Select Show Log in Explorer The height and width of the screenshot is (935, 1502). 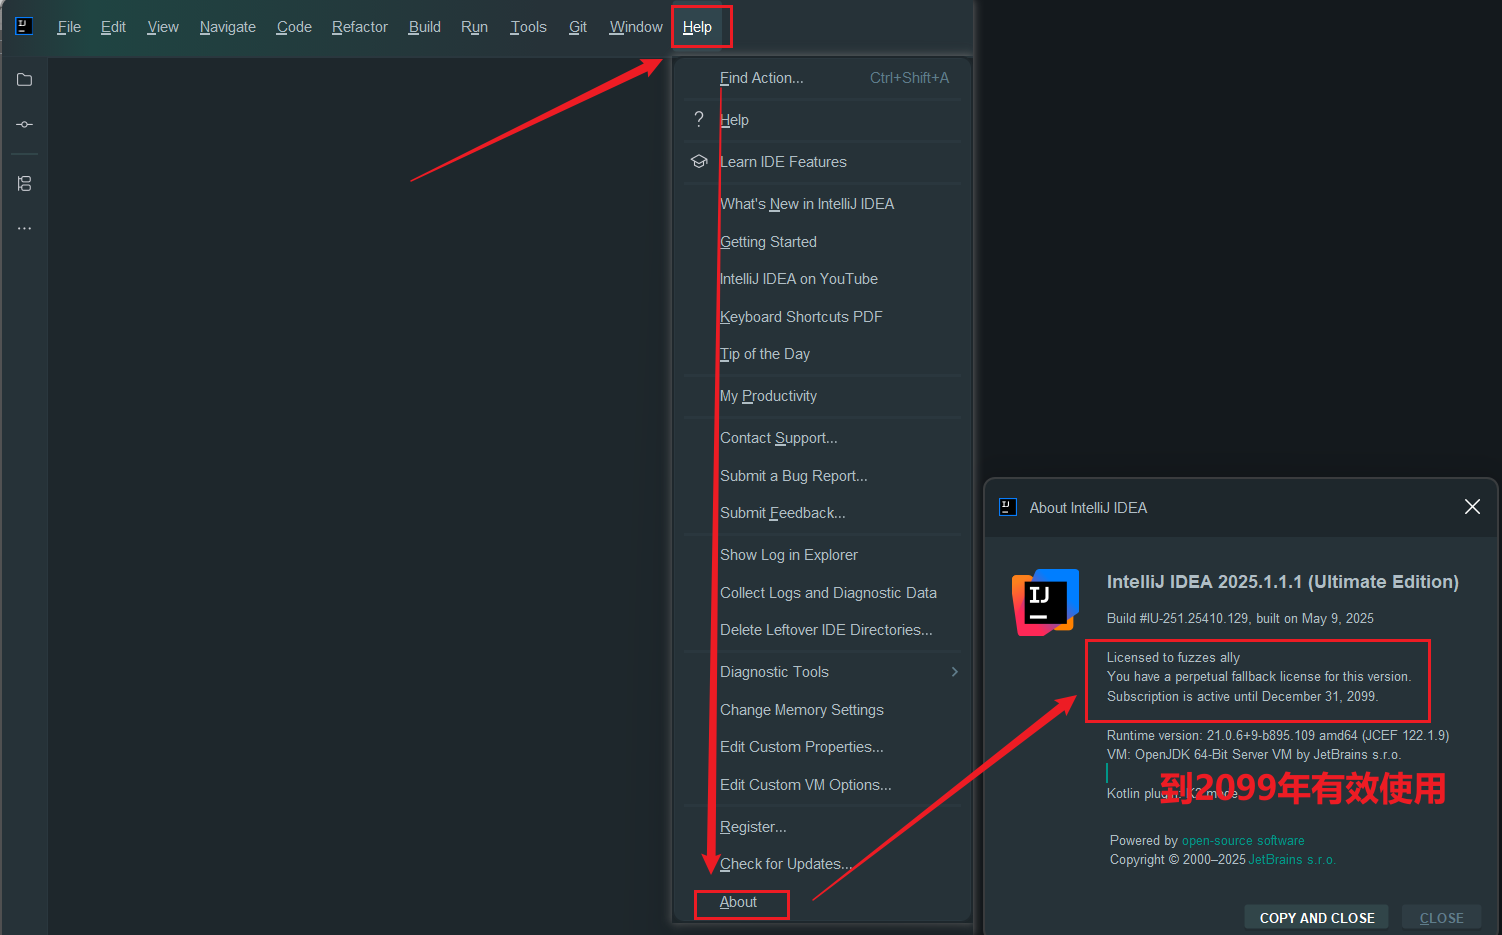822,555
